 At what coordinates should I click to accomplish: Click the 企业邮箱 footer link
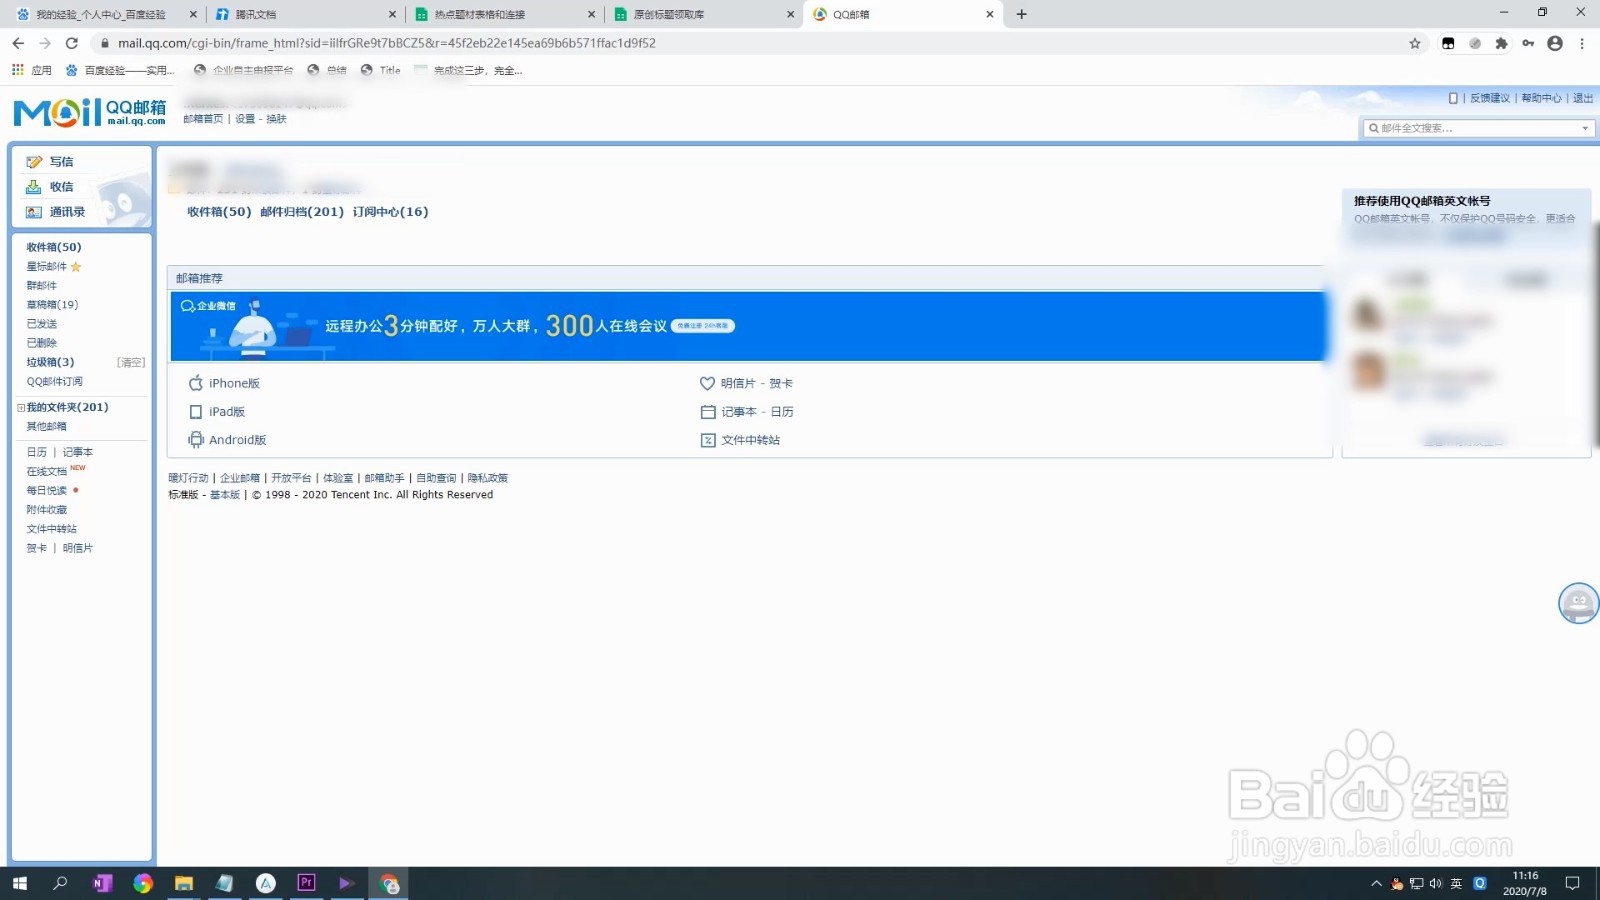[x=240, y=478]
